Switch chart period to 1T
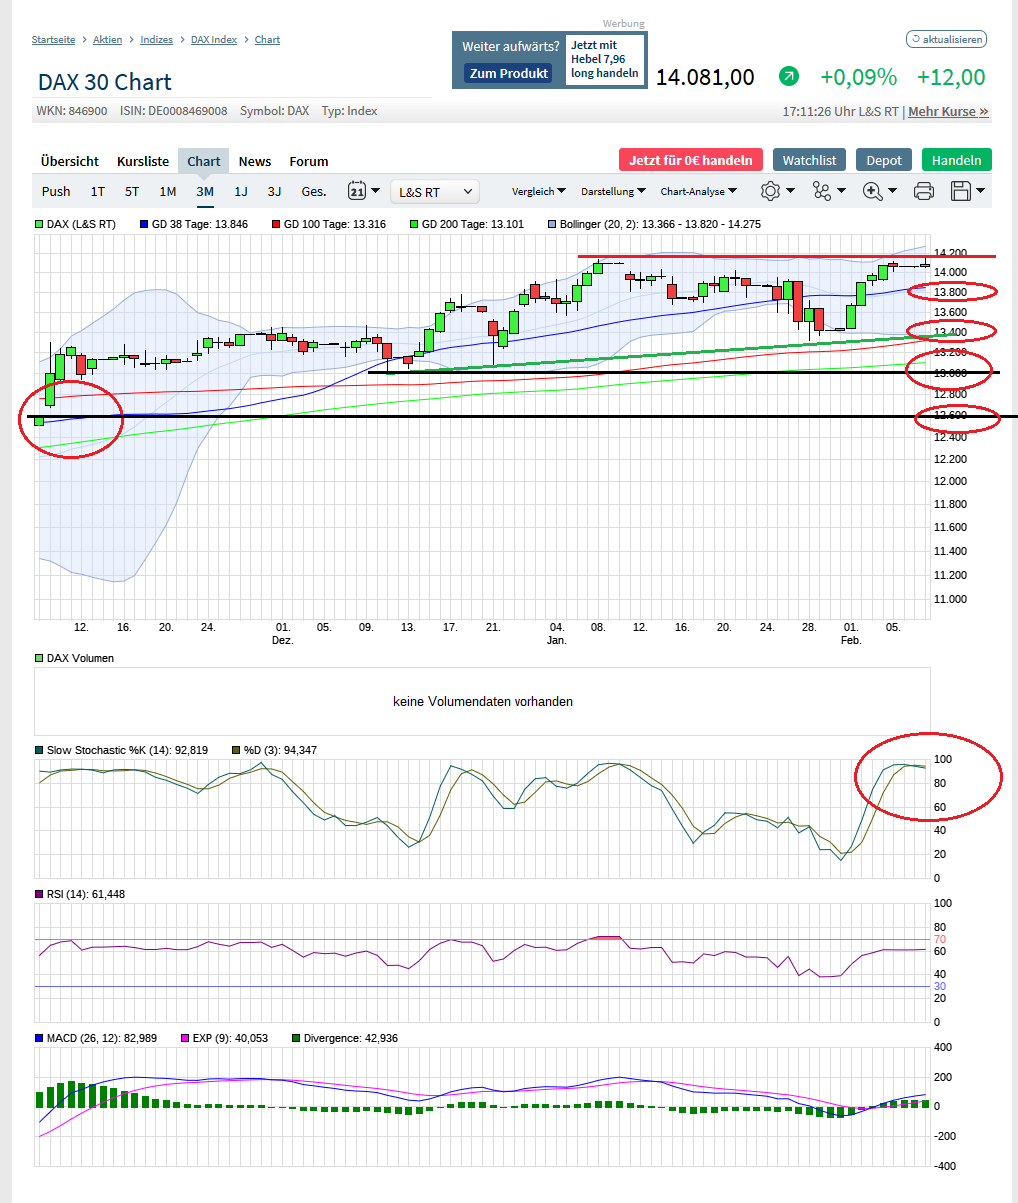The width and height of the screenshot is (1018, 1203). [x=95, y=190]
